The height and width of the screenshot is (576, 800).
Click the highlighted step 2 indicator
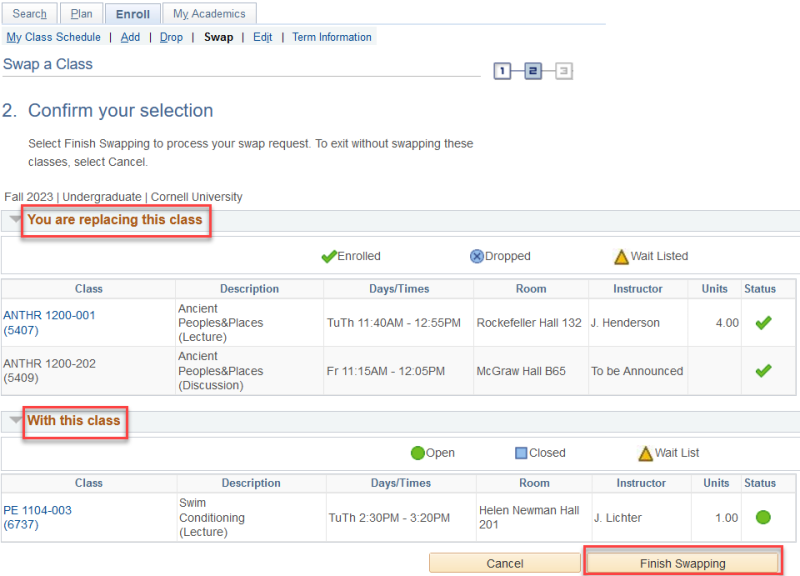tap(533, 71)
